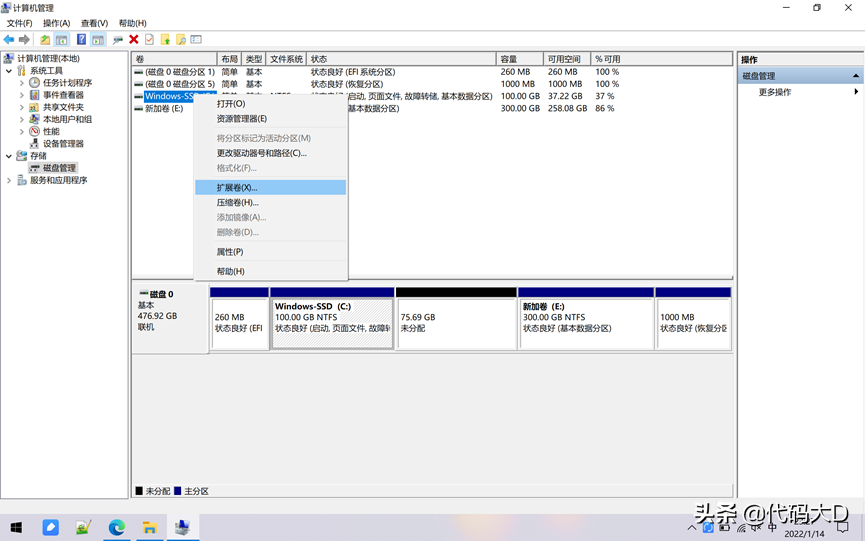Choose 压缩卷(H)... from the context menu

pos(237,203)
